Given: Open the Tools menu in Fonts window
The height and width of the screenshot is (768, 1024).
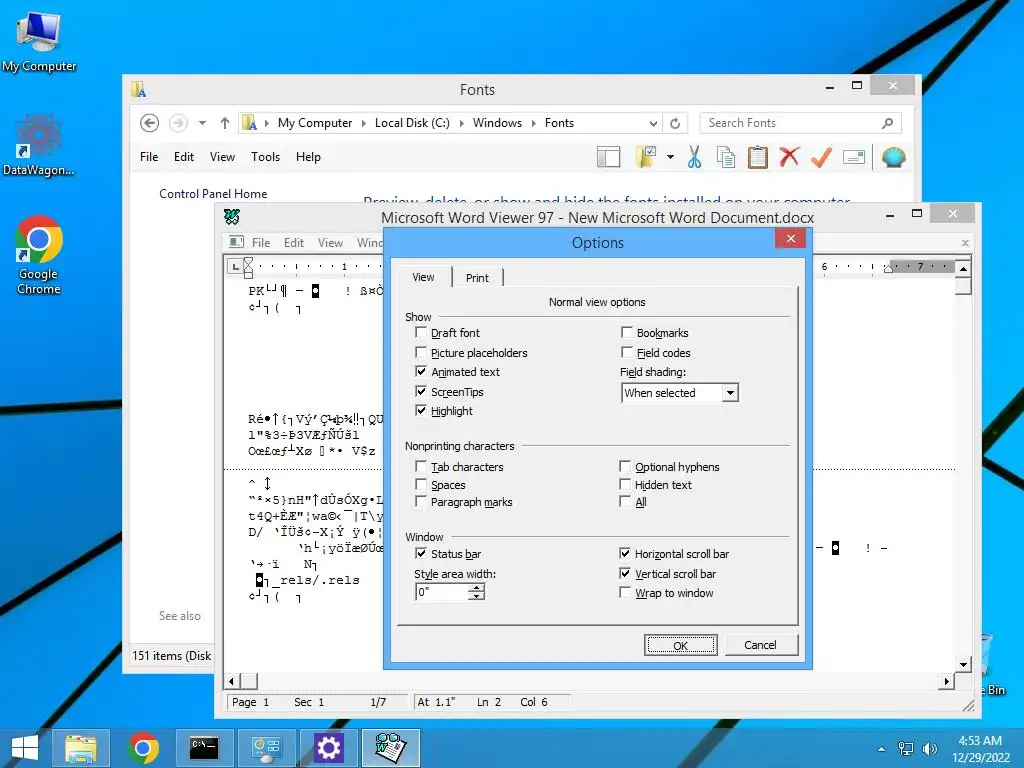Looking at the screenshot, I should (x=265, y=157).
